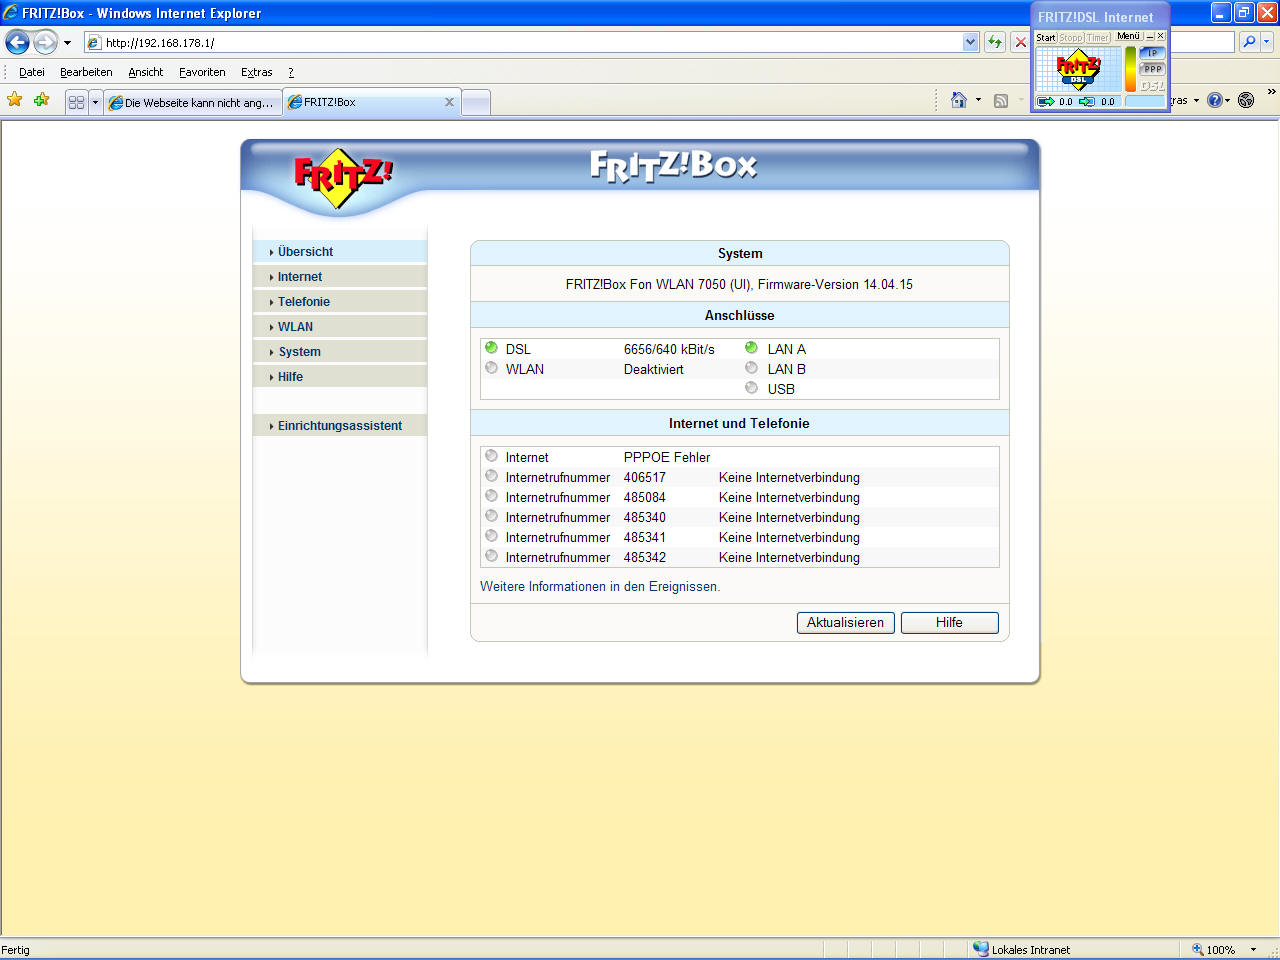Expand Telefonie in the sidebar
The image size is (1280, 960).
340,302
